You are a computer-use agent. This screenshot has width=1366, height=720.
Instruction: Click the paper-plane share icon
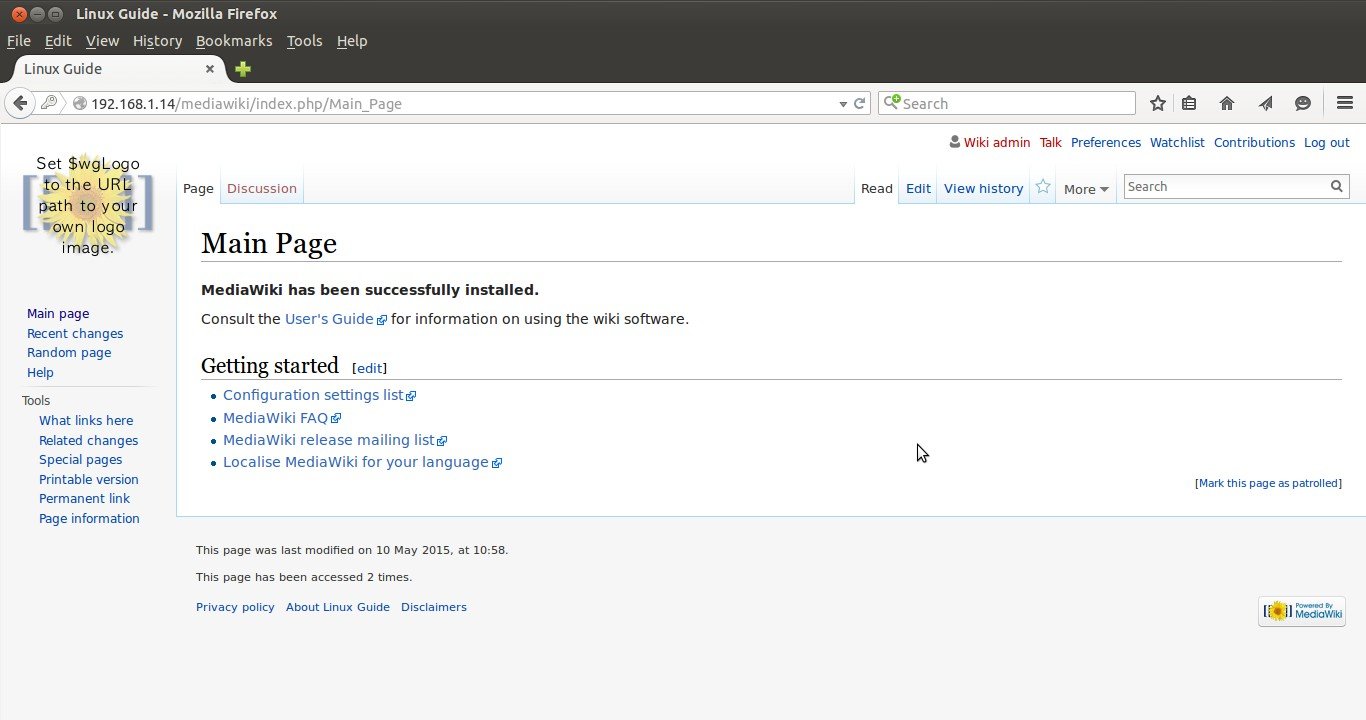click(1265, 103)
